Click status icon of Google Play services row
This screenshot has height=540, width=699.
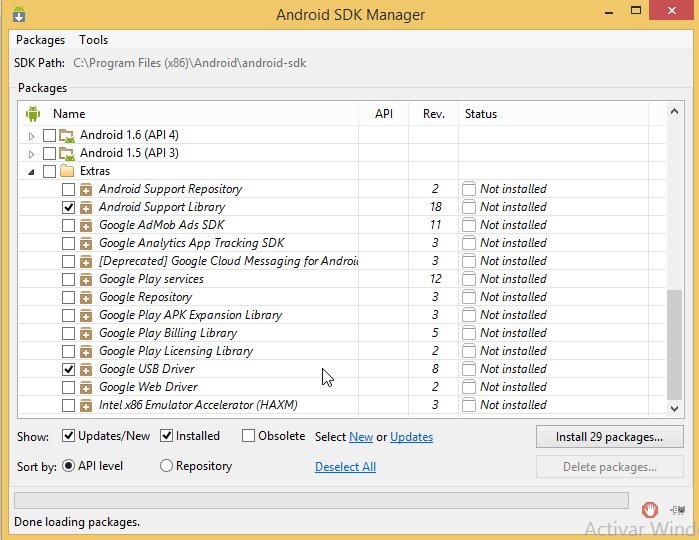click(x=469, y=279)
